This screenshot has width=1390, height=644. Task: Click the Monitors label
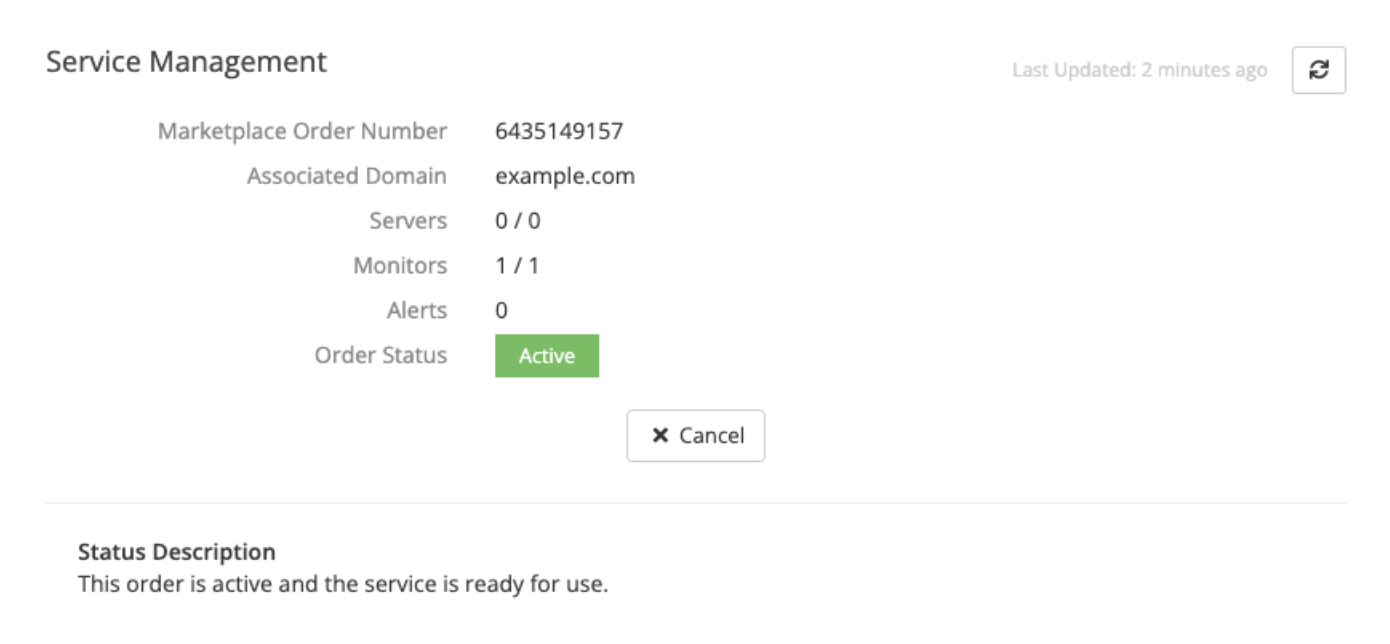(400, 266)
